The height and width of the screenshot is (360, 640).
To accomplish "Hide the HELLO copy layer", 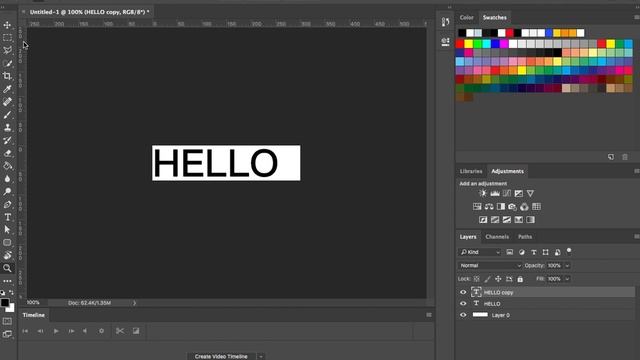I will click(463, 292).
